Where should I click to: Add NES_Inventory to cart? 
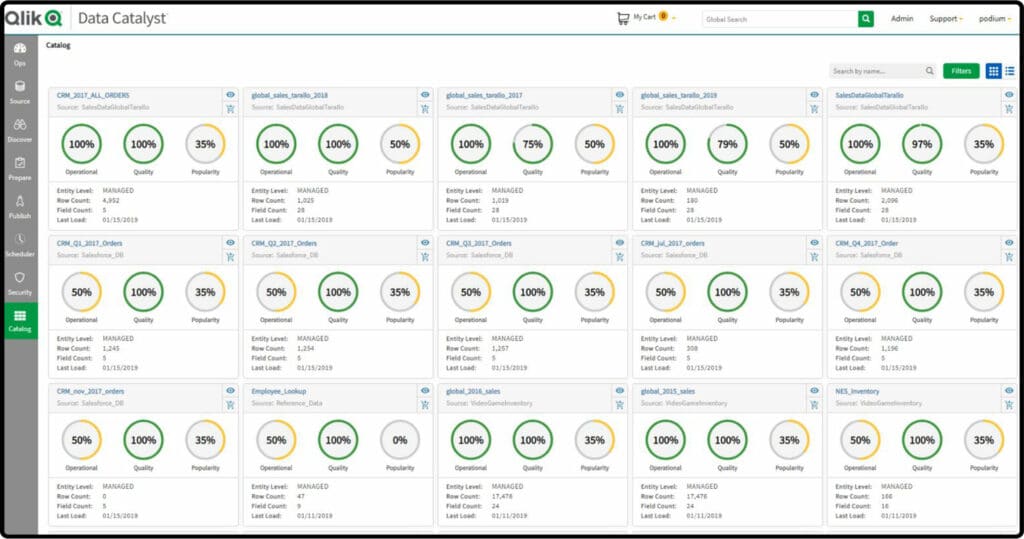coord(1009,405)
